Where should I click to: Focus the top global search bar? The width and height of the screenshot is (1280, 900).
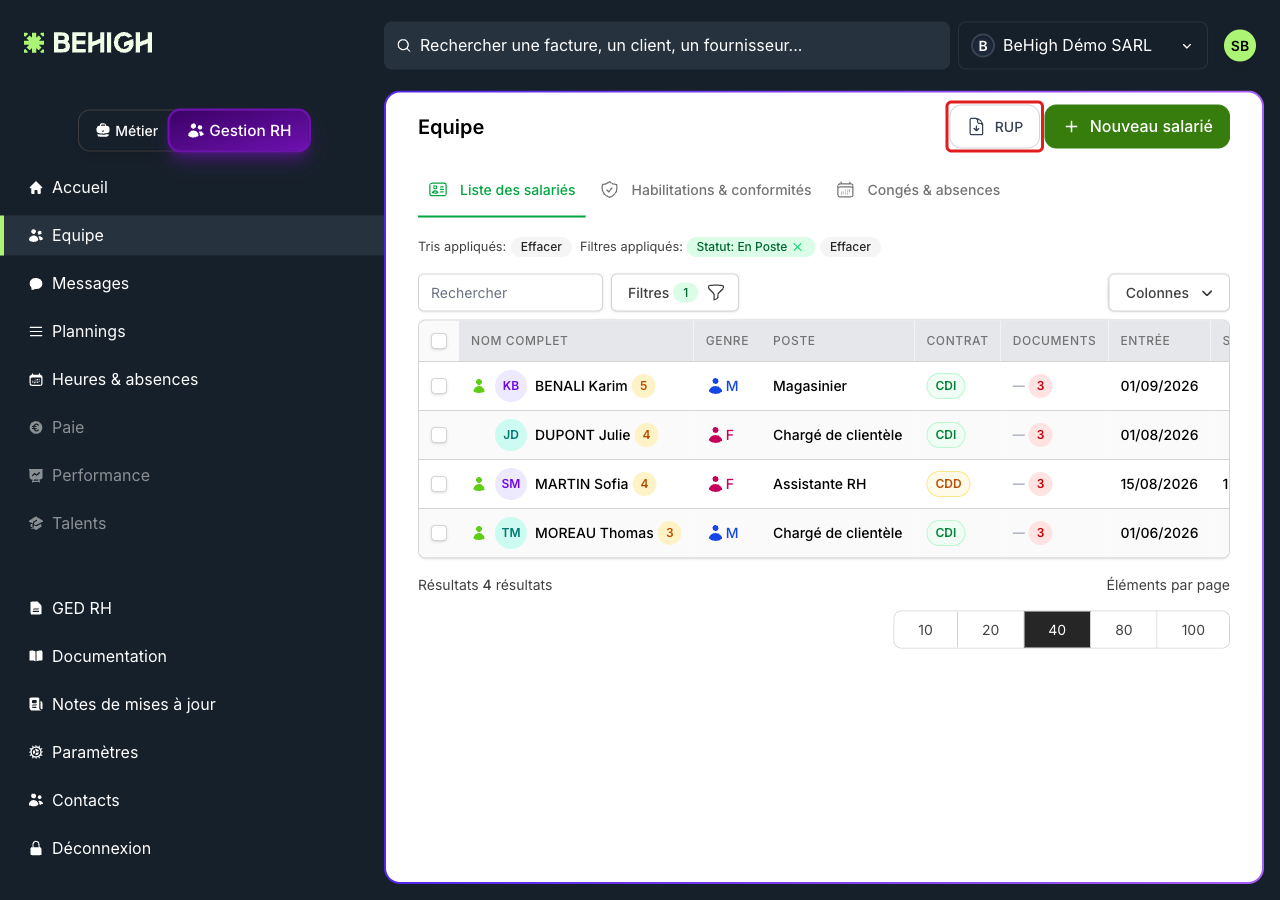pos(667,46)
